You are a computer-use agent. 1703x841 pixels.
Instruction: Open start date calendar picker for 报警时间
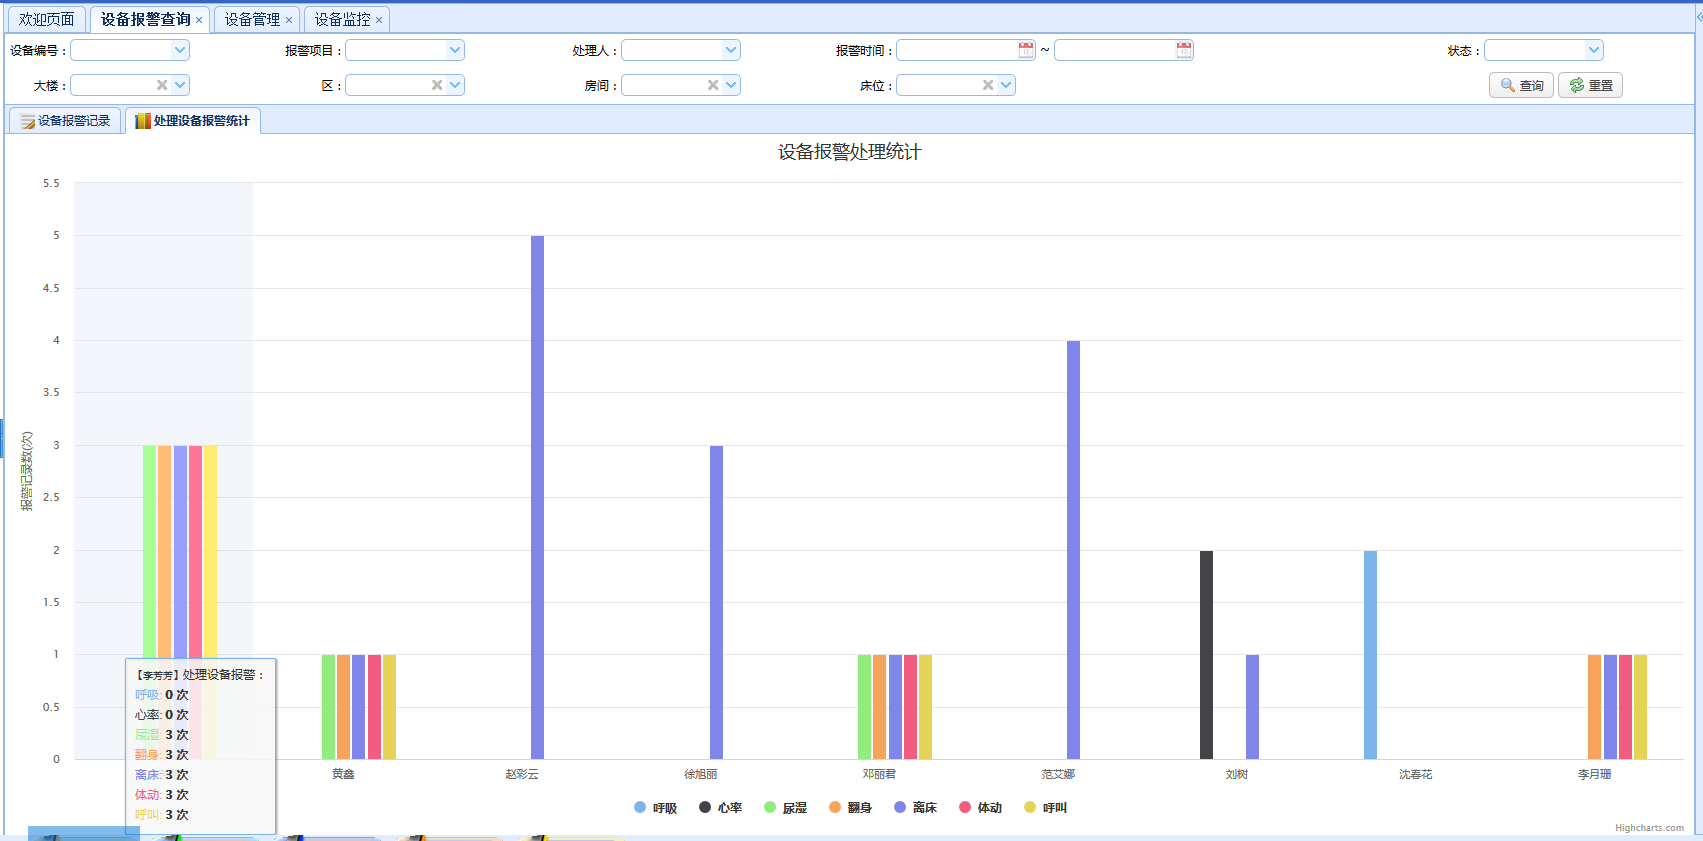1026,50
